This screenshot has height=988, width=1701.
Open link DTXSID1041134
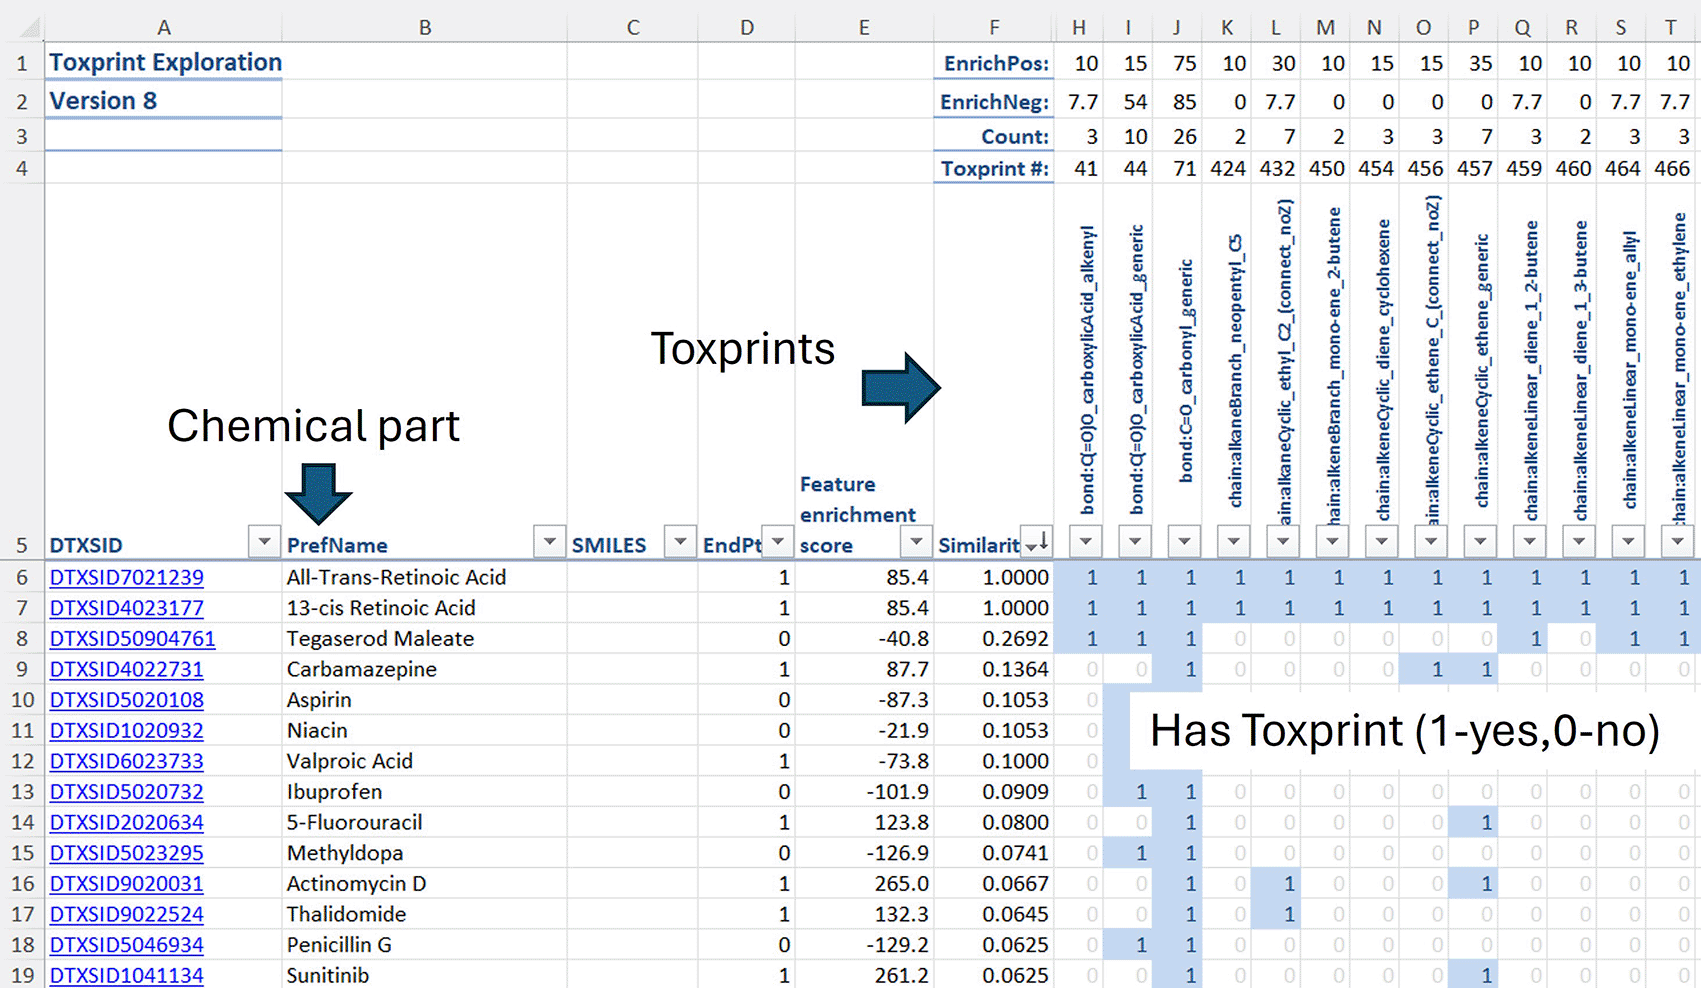[x=127, y=975]
